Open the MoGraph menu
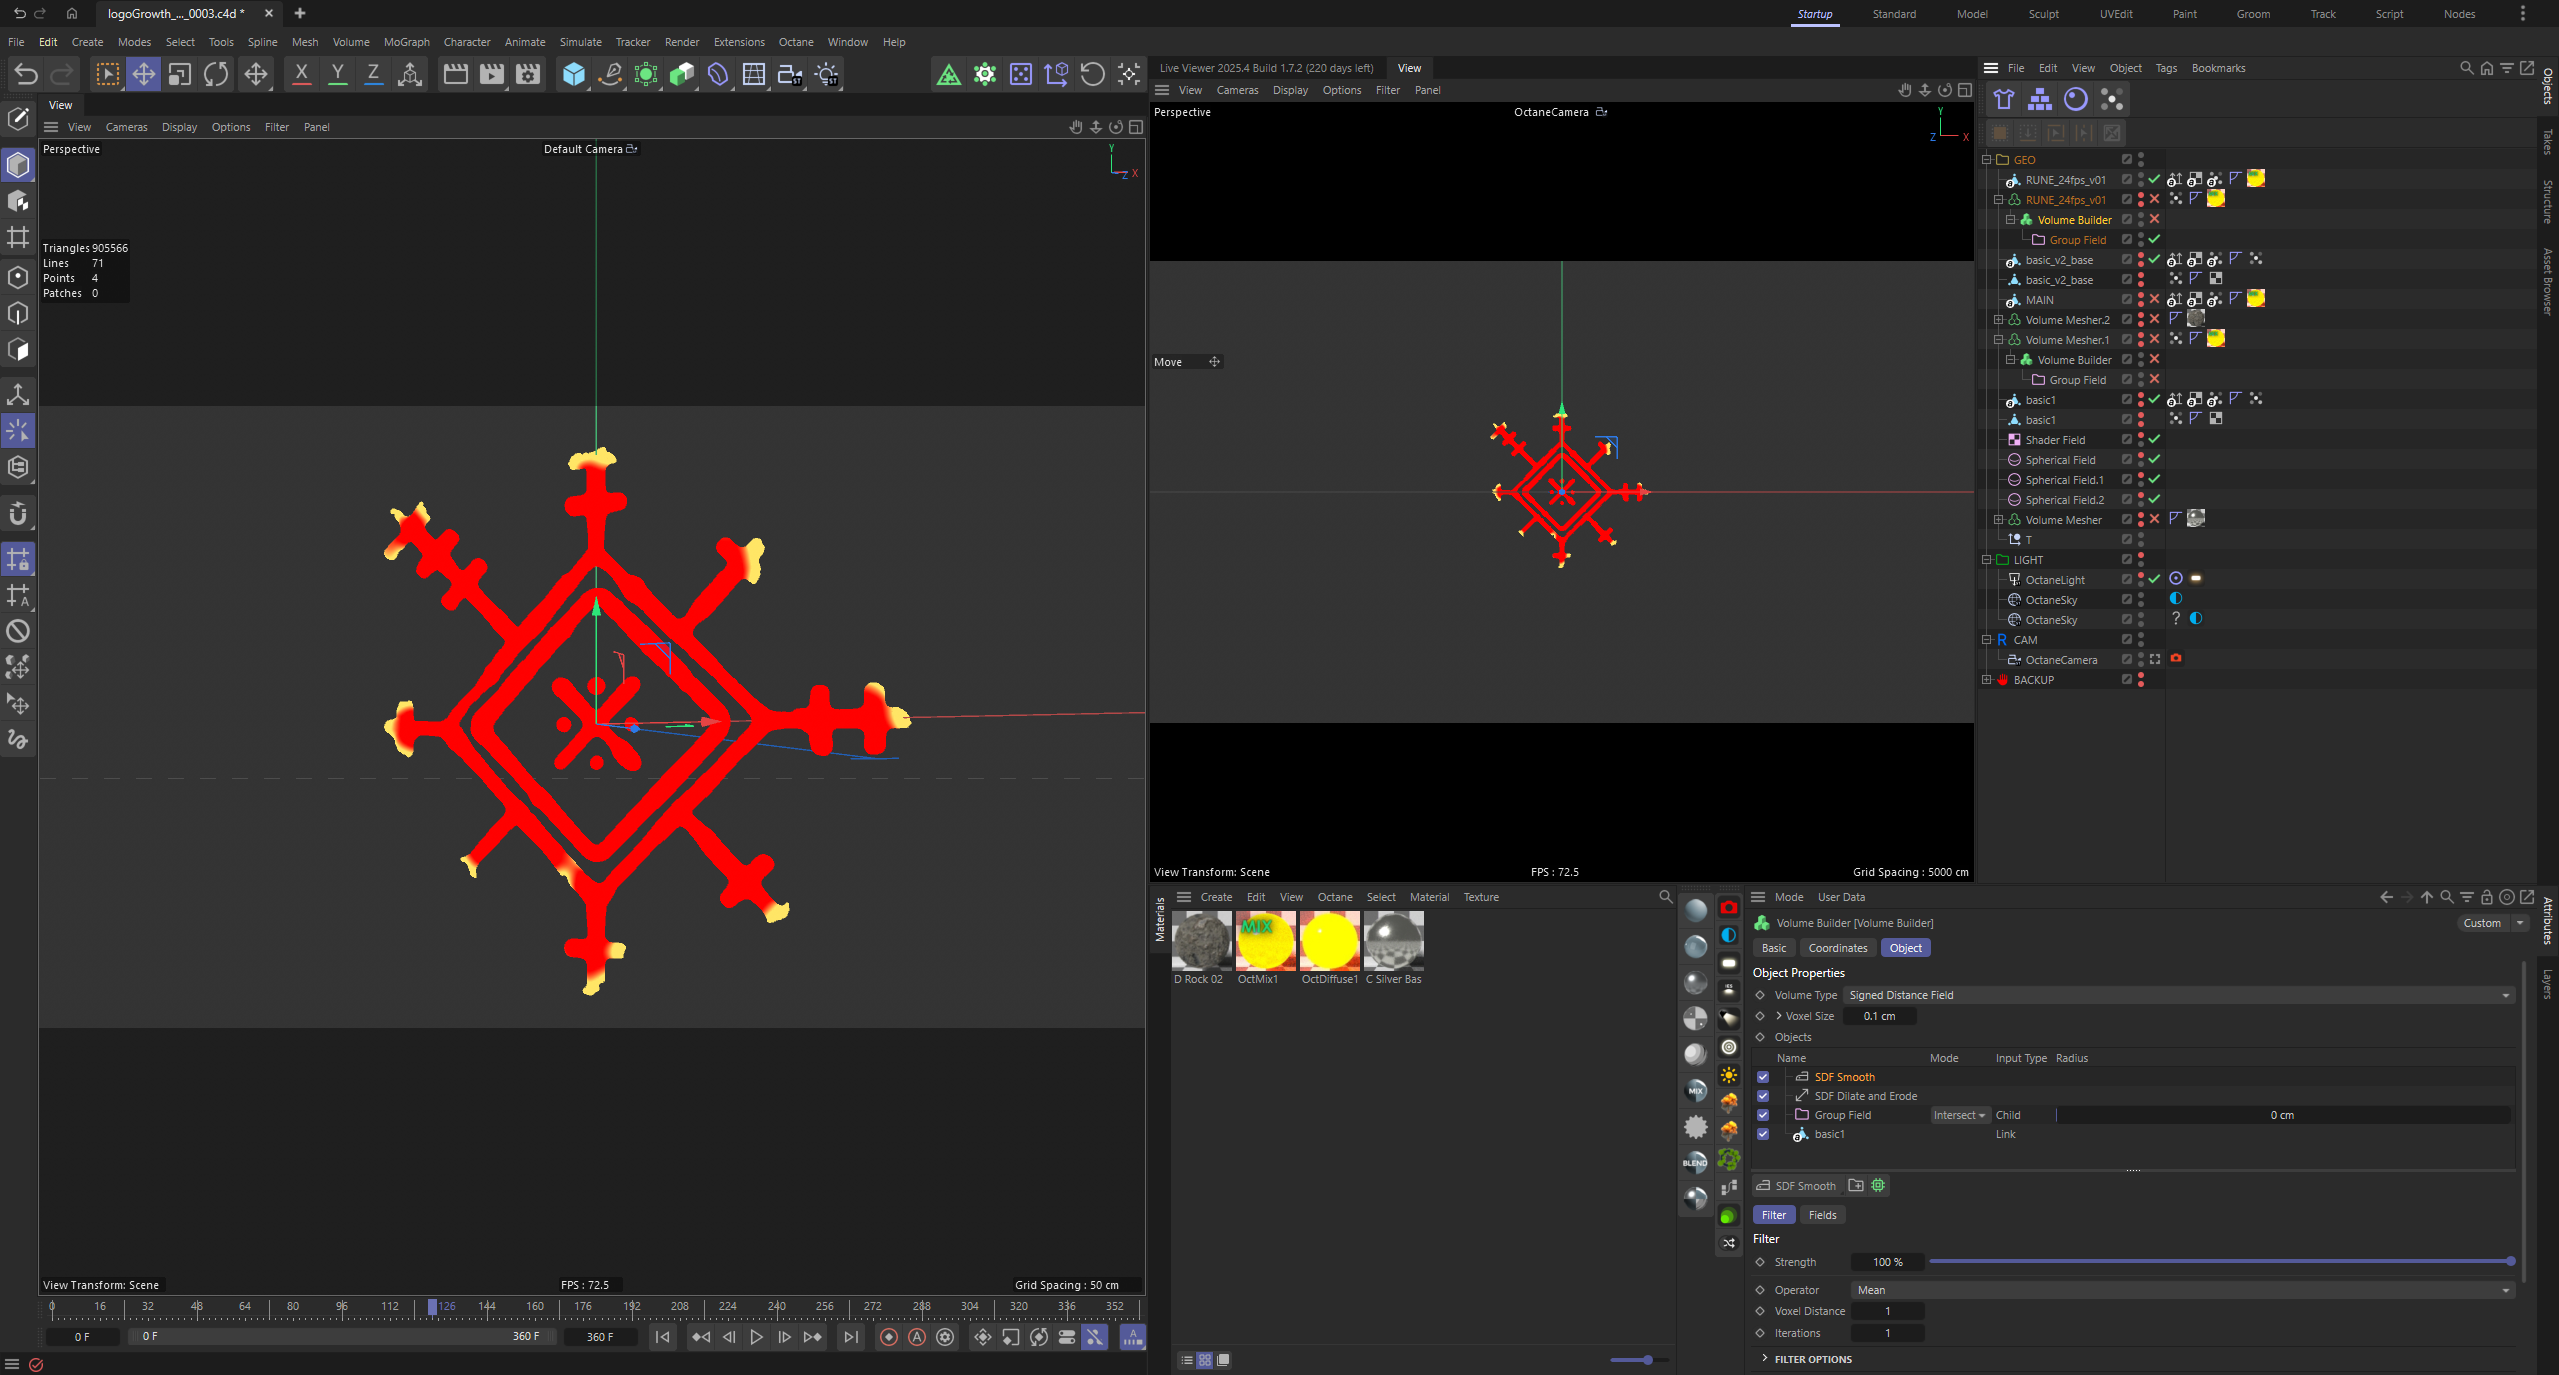This screenshot has width=2559, height=1375. pos(405,42)
